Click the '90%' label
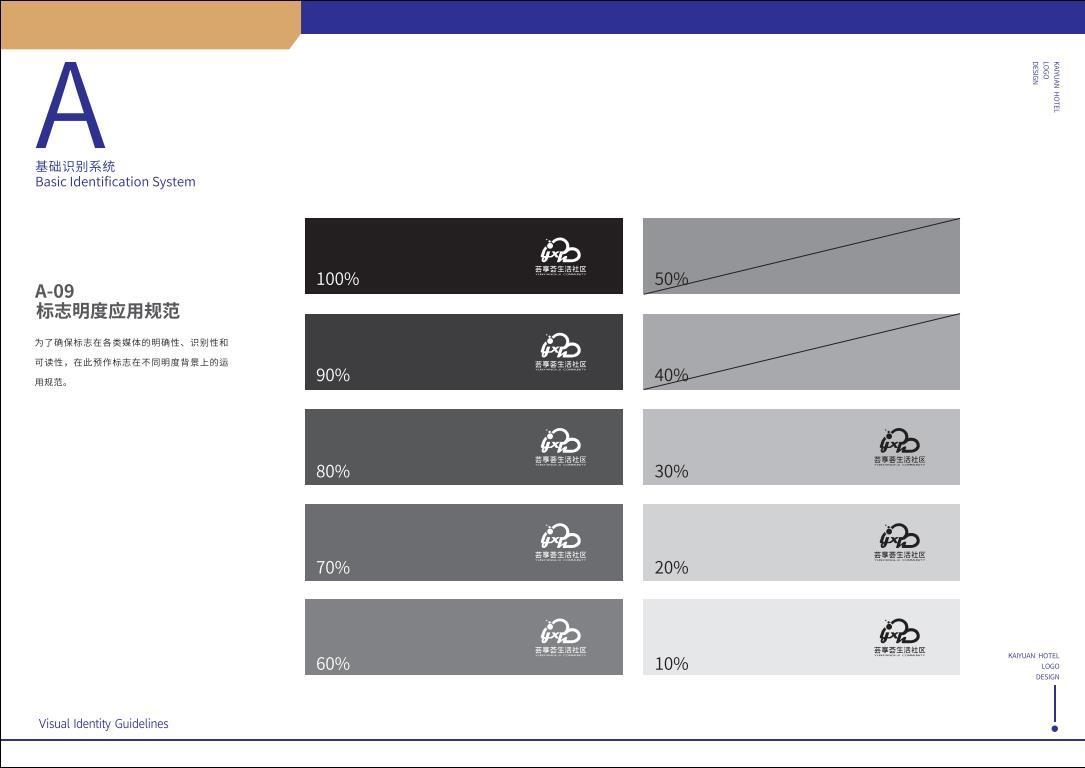This screenshot has width=1085, height=768. tap(333, 375)
